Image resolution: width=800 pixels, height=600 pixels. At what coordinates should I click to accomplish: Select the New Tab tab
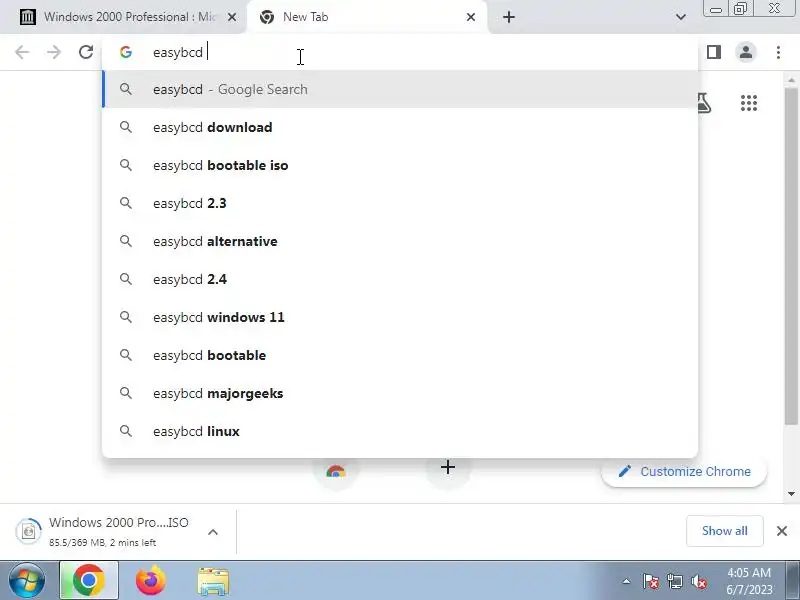(366, 17)
